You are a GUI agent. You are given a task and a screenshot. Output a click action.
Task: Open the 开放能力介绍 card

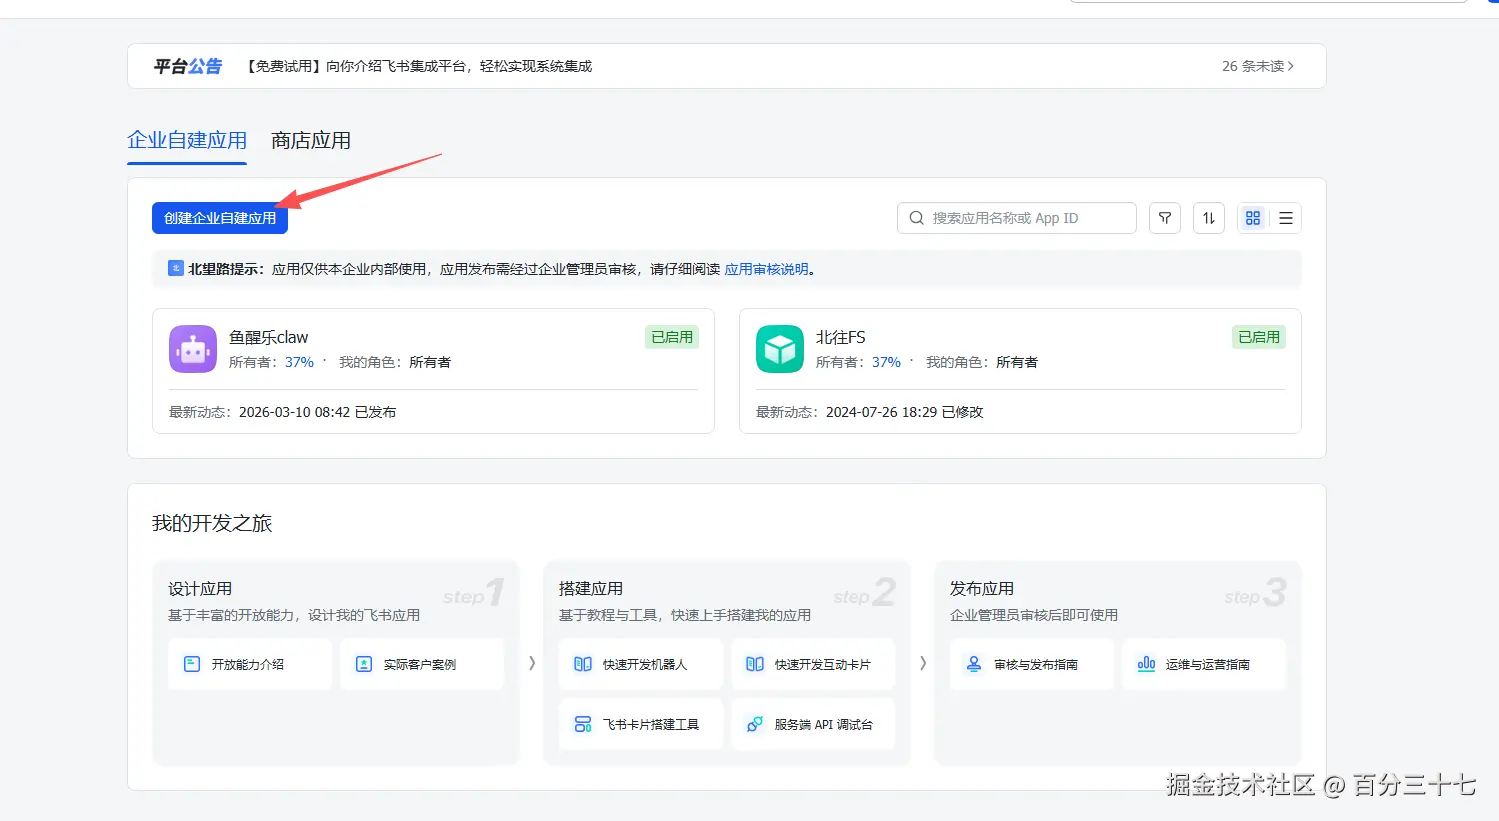pos(250,664)
